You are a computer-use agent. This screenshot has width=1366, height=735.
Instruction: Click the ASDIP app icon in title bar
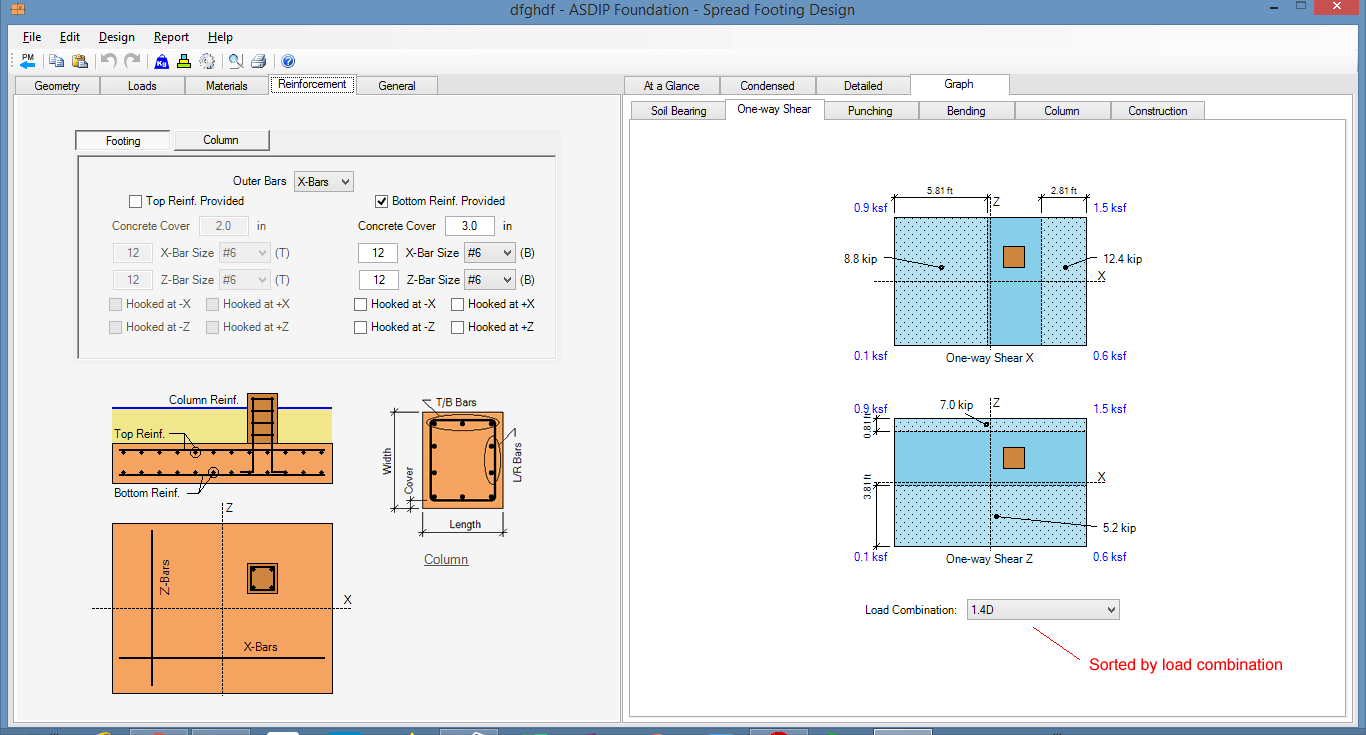pos(17,10)
